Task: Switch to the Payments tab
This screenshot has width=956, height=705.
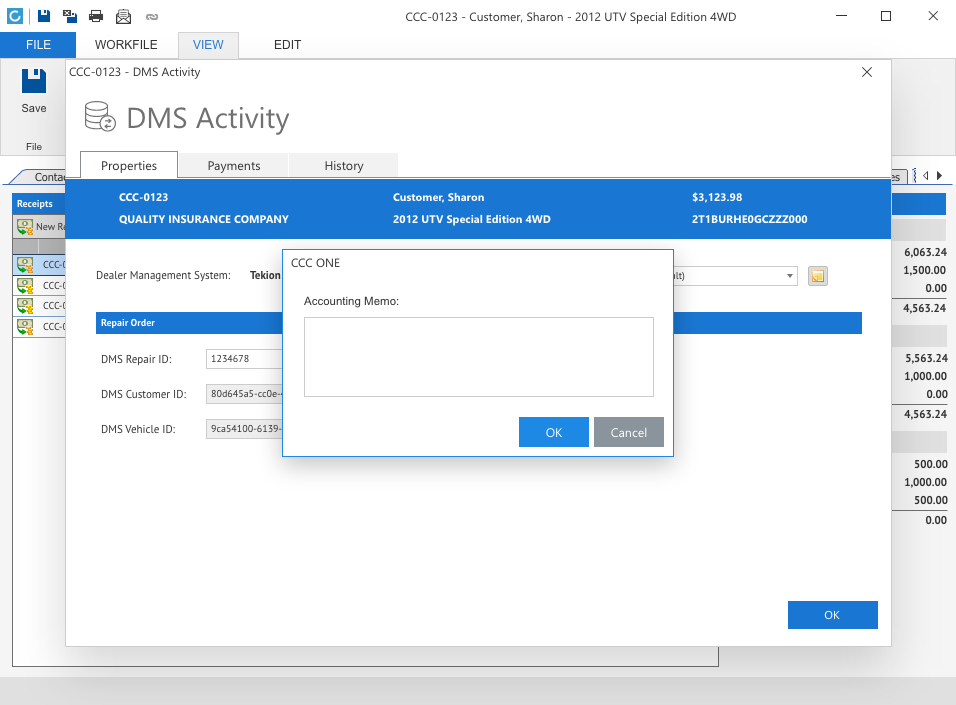Action: (234, 165)
